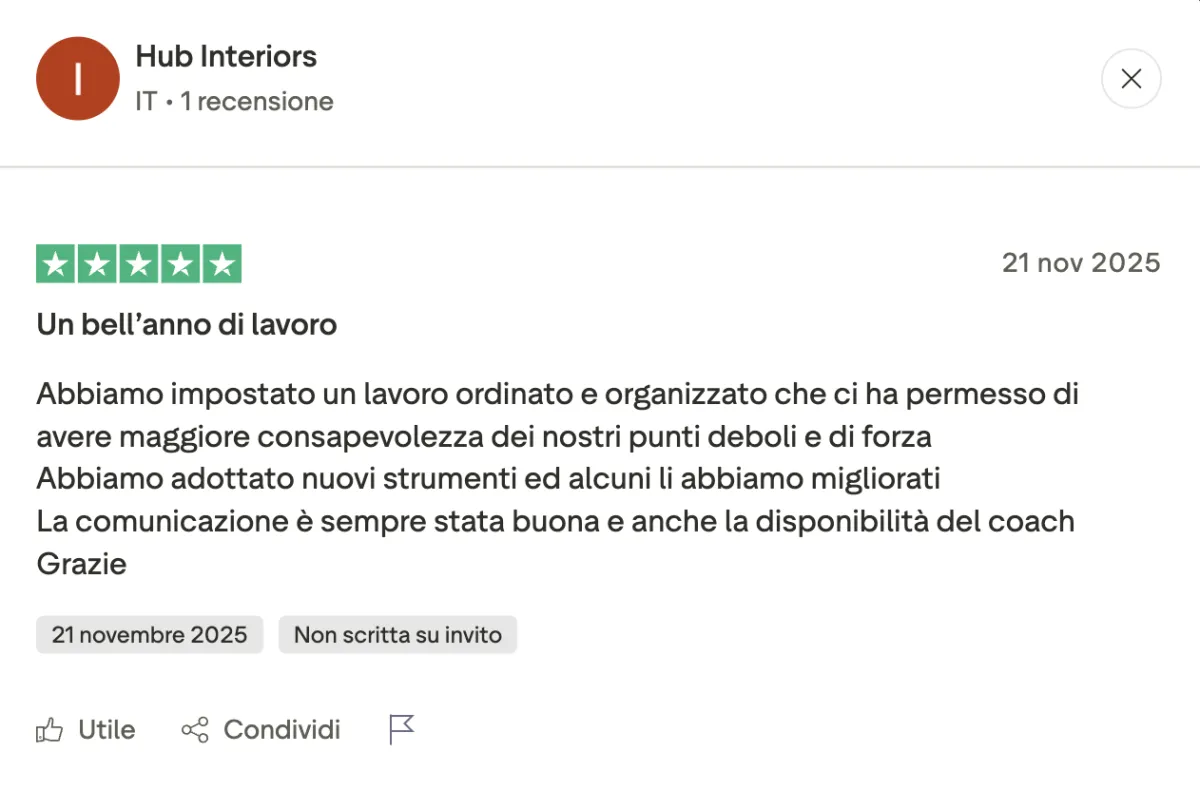Click the "21 novembre 2025" tag
Image resolution: width=1200 pixels, height=791 pixels.
coord(149,635)
